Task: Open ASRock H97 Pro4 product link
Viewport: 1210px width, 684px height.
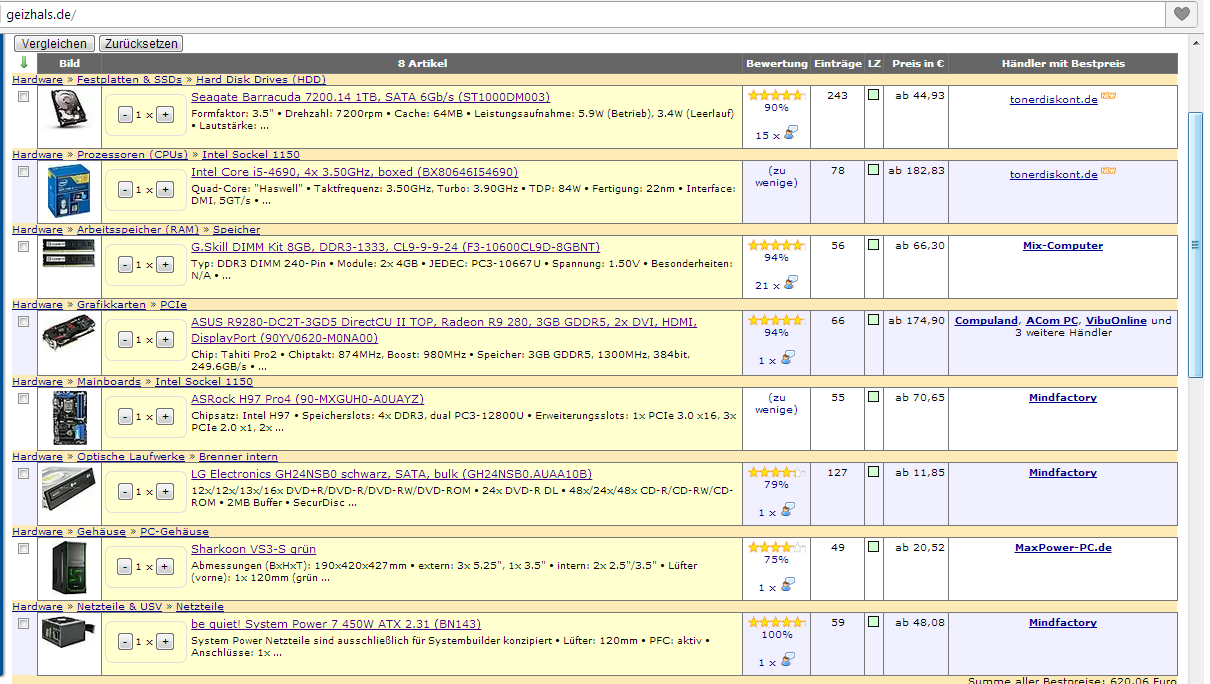Action: [x=307, y=399]
